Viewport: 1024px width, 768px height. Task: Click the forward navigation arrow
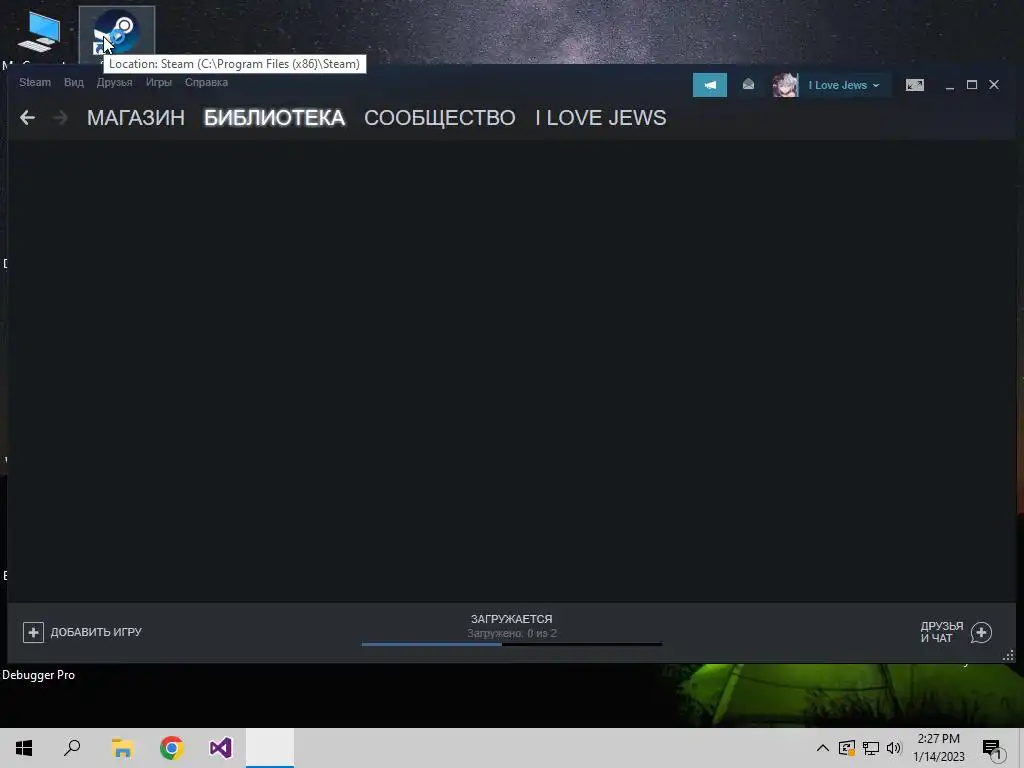[x=60, y=118]
